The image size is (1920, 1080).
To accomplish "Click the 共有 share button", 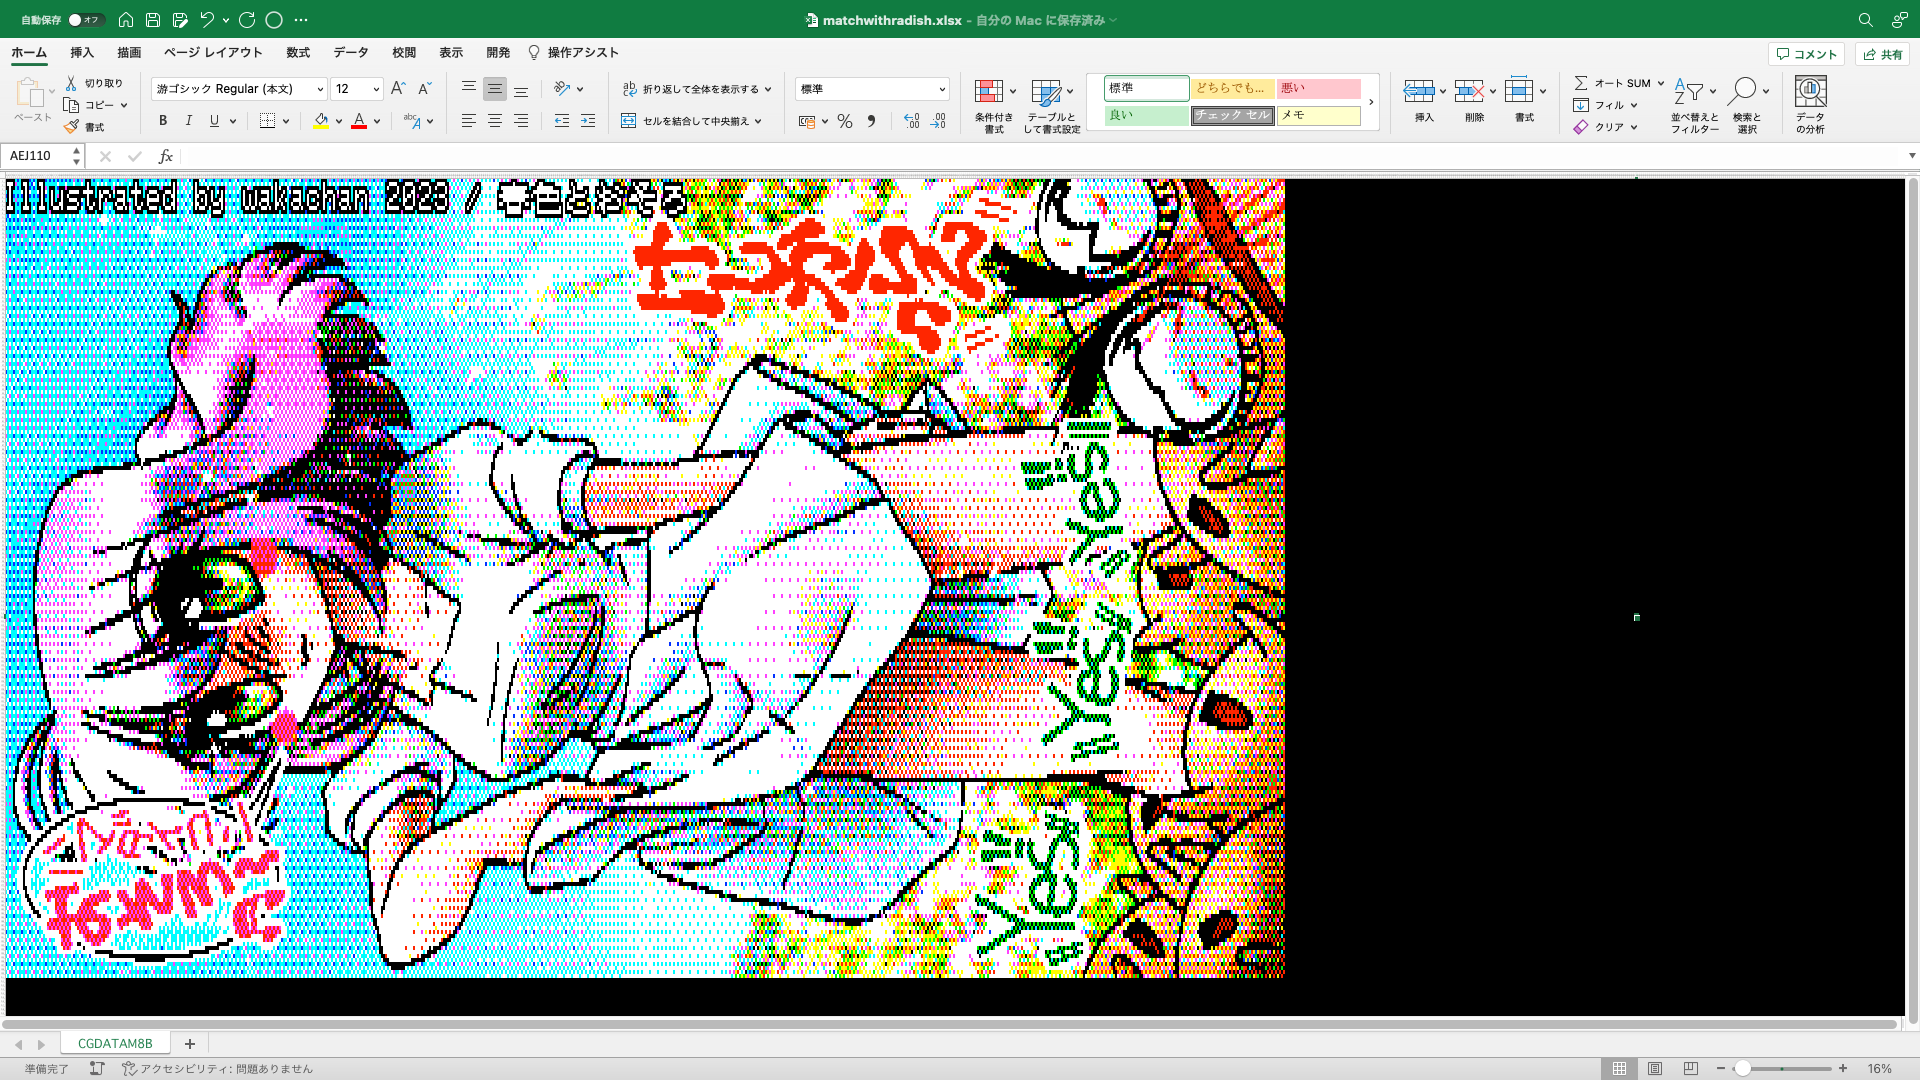I will click(x=1882, y=54).
